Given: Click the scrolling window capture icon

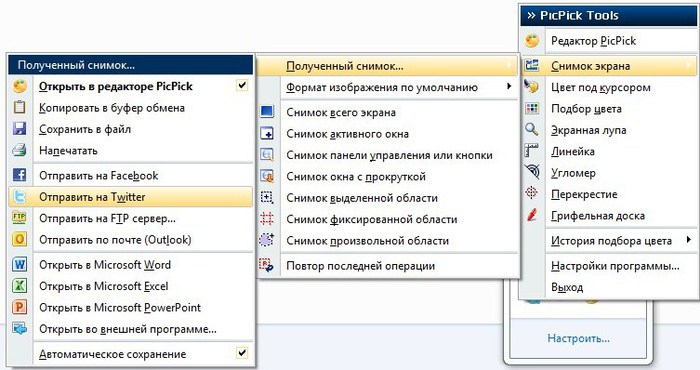Looking at the screenshot, I should tap(267, 176).
